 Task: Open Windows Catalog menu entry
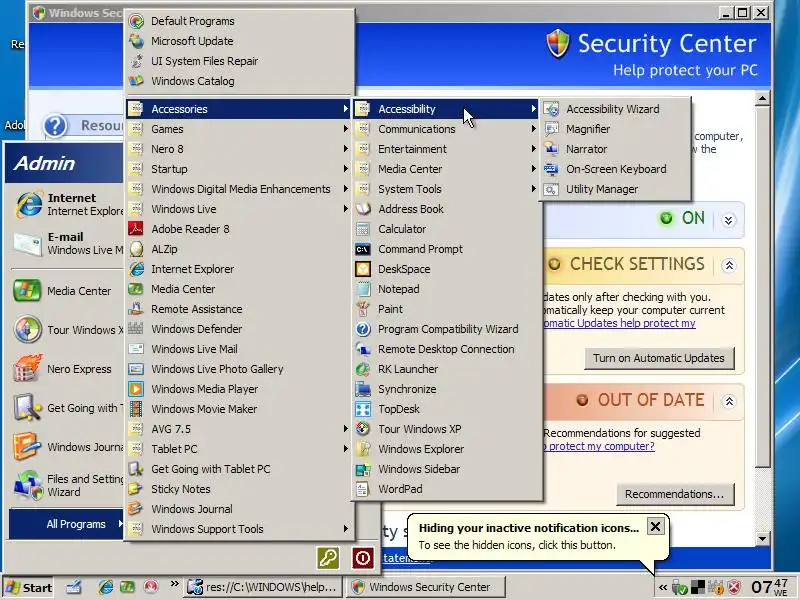239,81
